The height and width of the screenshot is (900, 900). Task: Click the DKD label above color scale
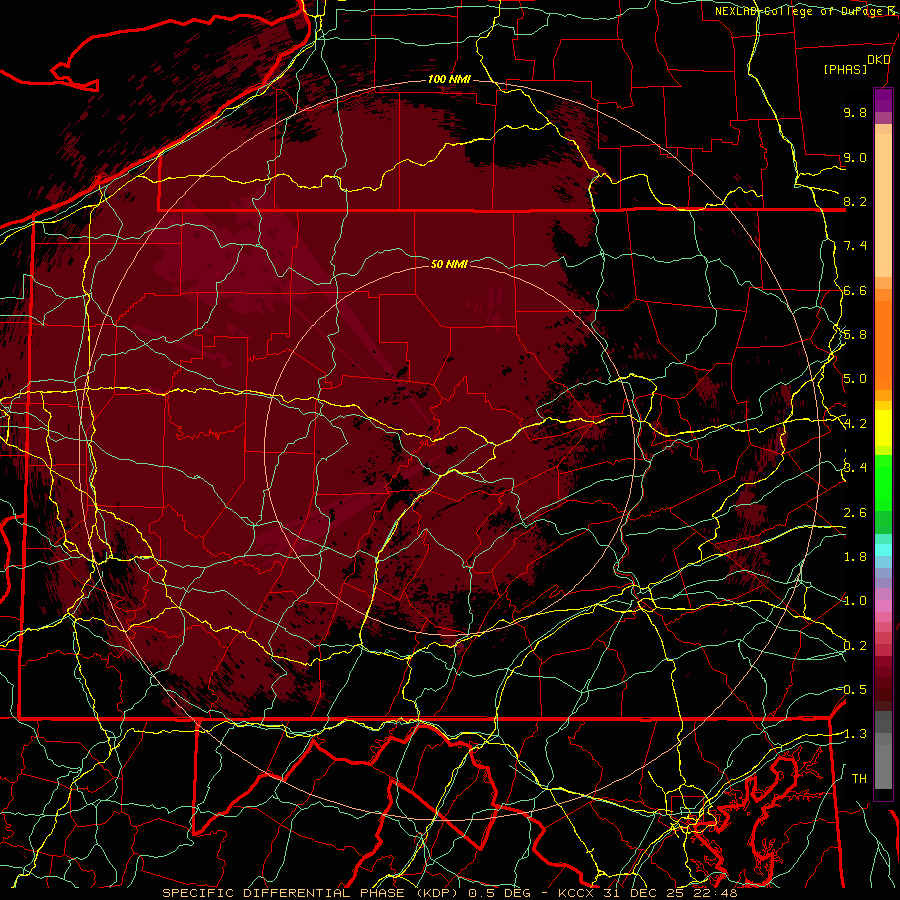[878, 60]
